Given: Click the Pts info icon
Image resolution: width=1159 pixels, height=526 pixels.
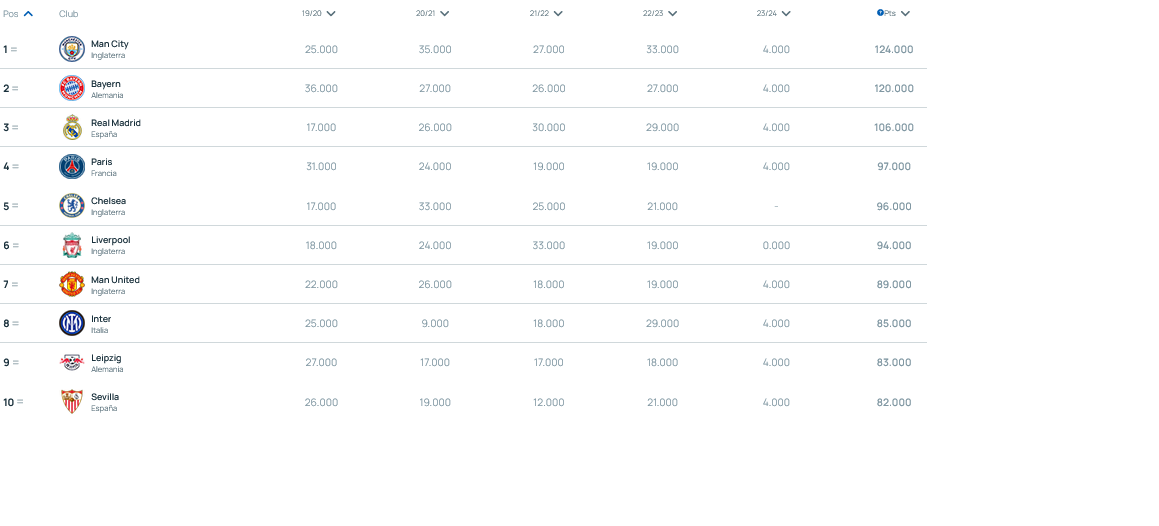Looking at the screenshot, I should tap(880, 13).
